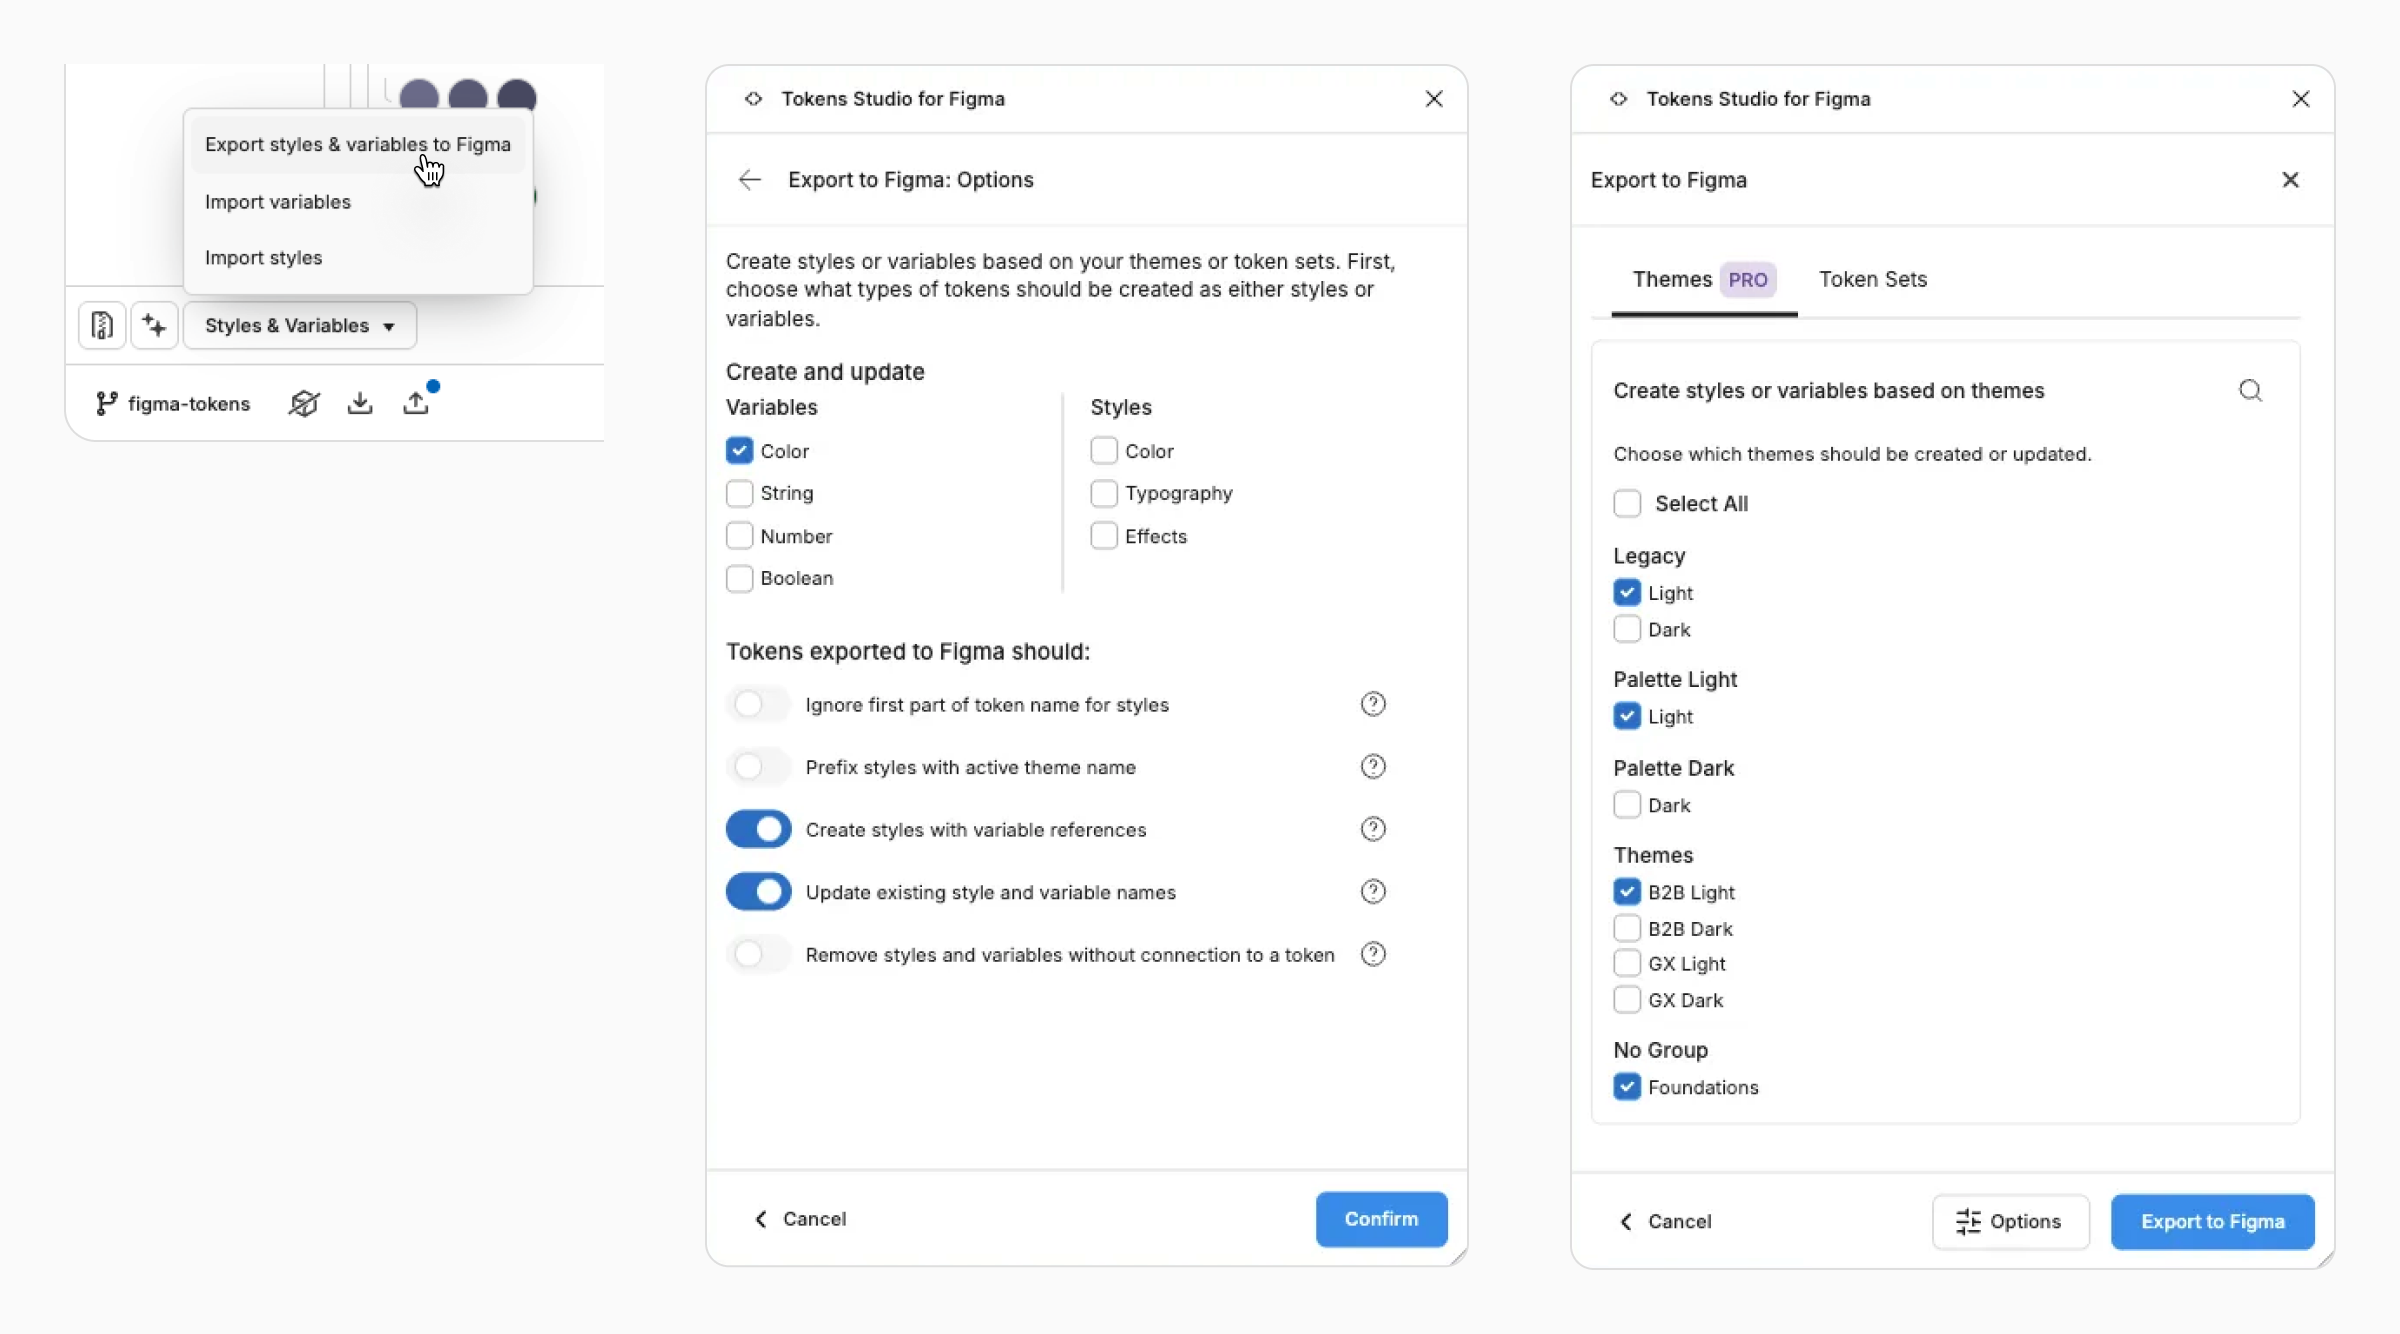Screen dimensions: 2400x1334
Task: Click the zip file inspect icon above figma-tokens
Action: click(x=101, y=325)
